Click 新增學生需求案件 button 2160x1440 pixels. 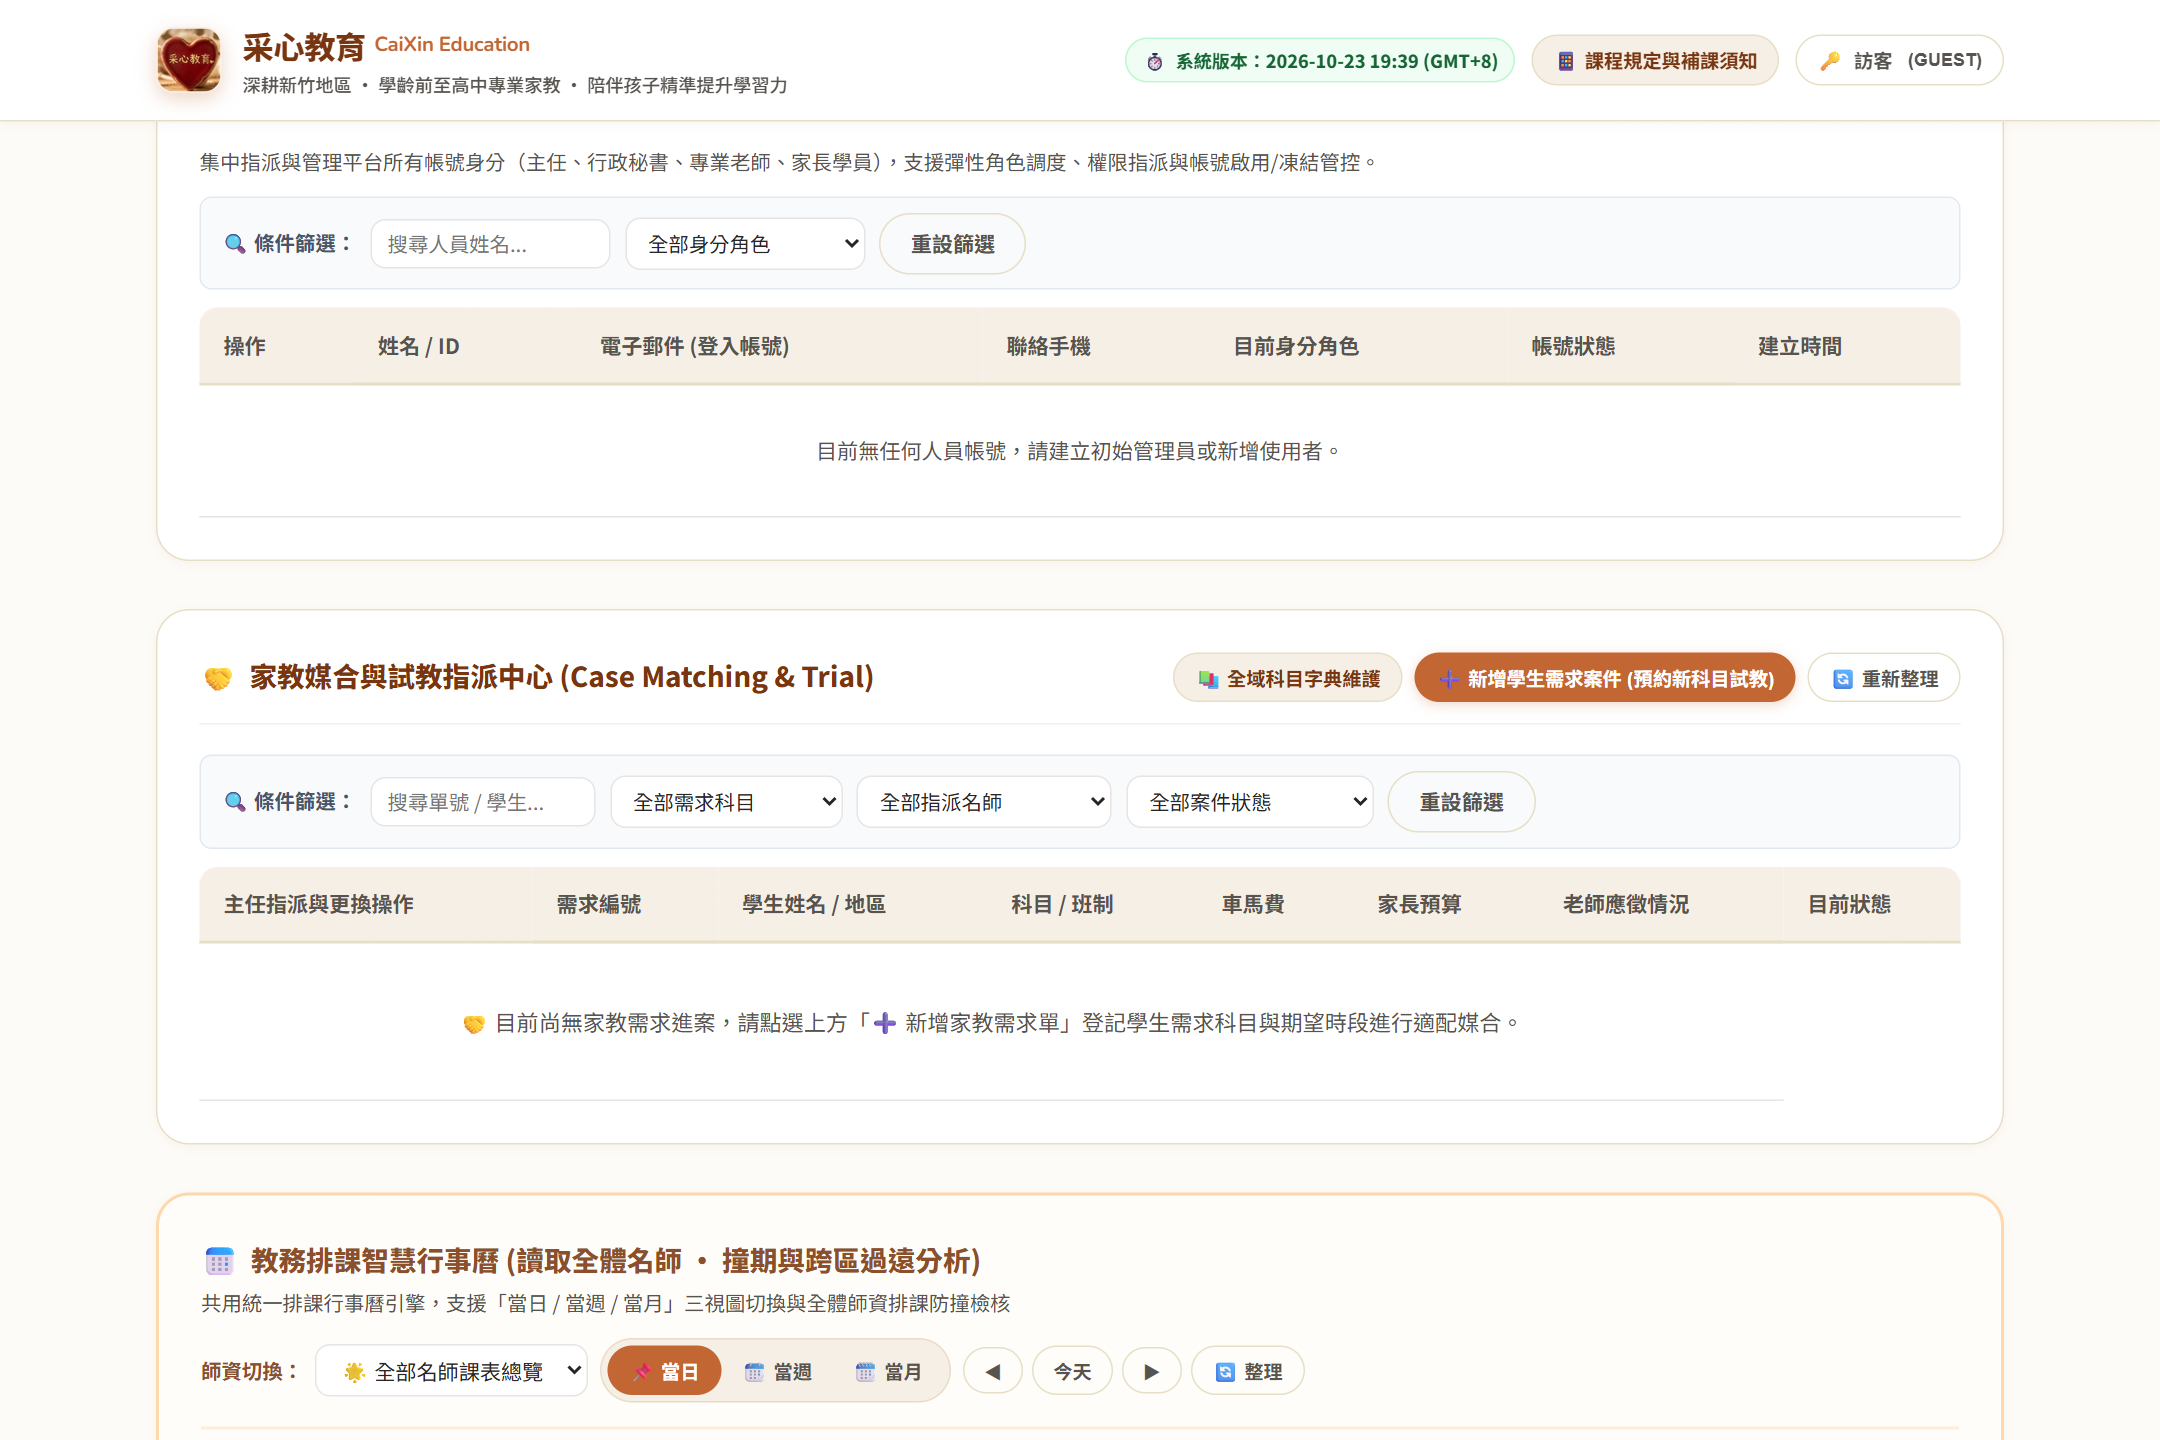coord(1605,678)
